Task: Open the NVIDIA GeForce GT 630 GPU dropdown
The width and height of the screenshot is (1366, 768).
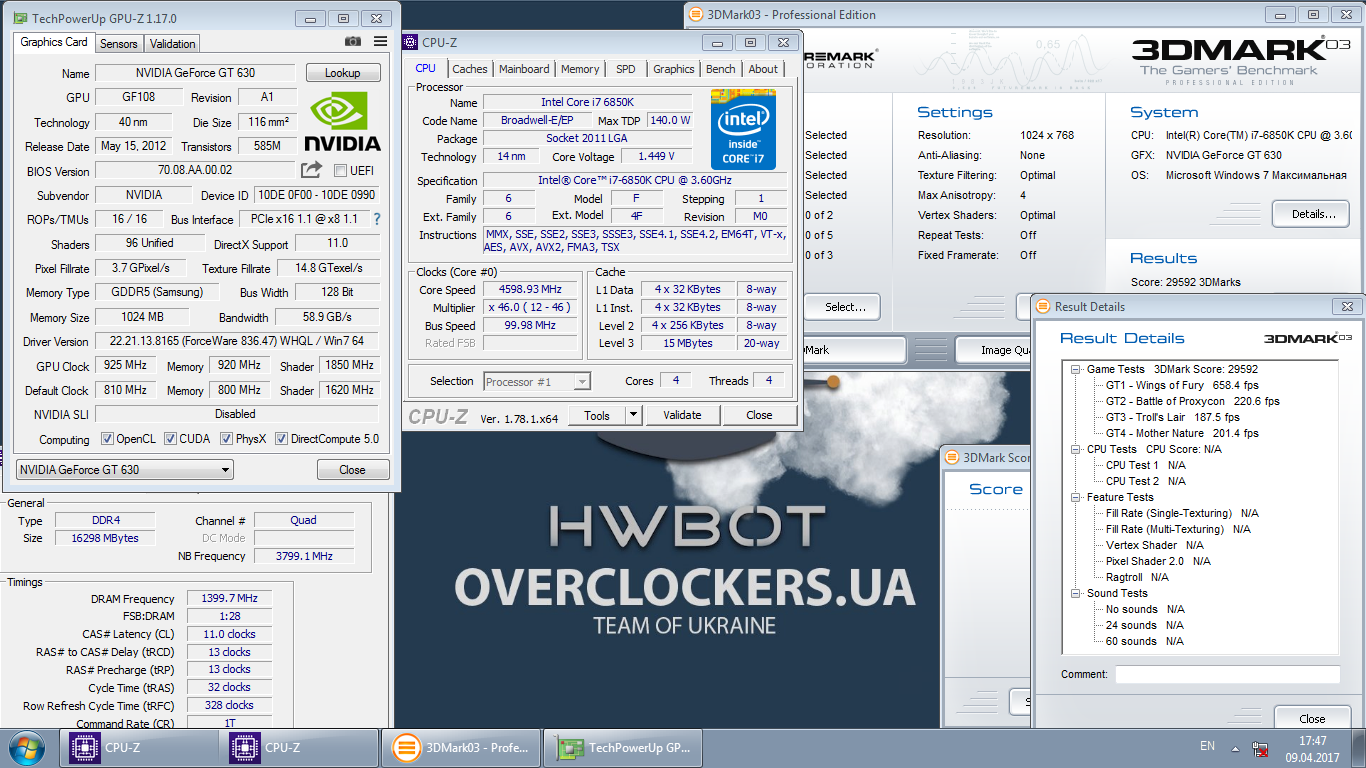Action: point(125,469)
